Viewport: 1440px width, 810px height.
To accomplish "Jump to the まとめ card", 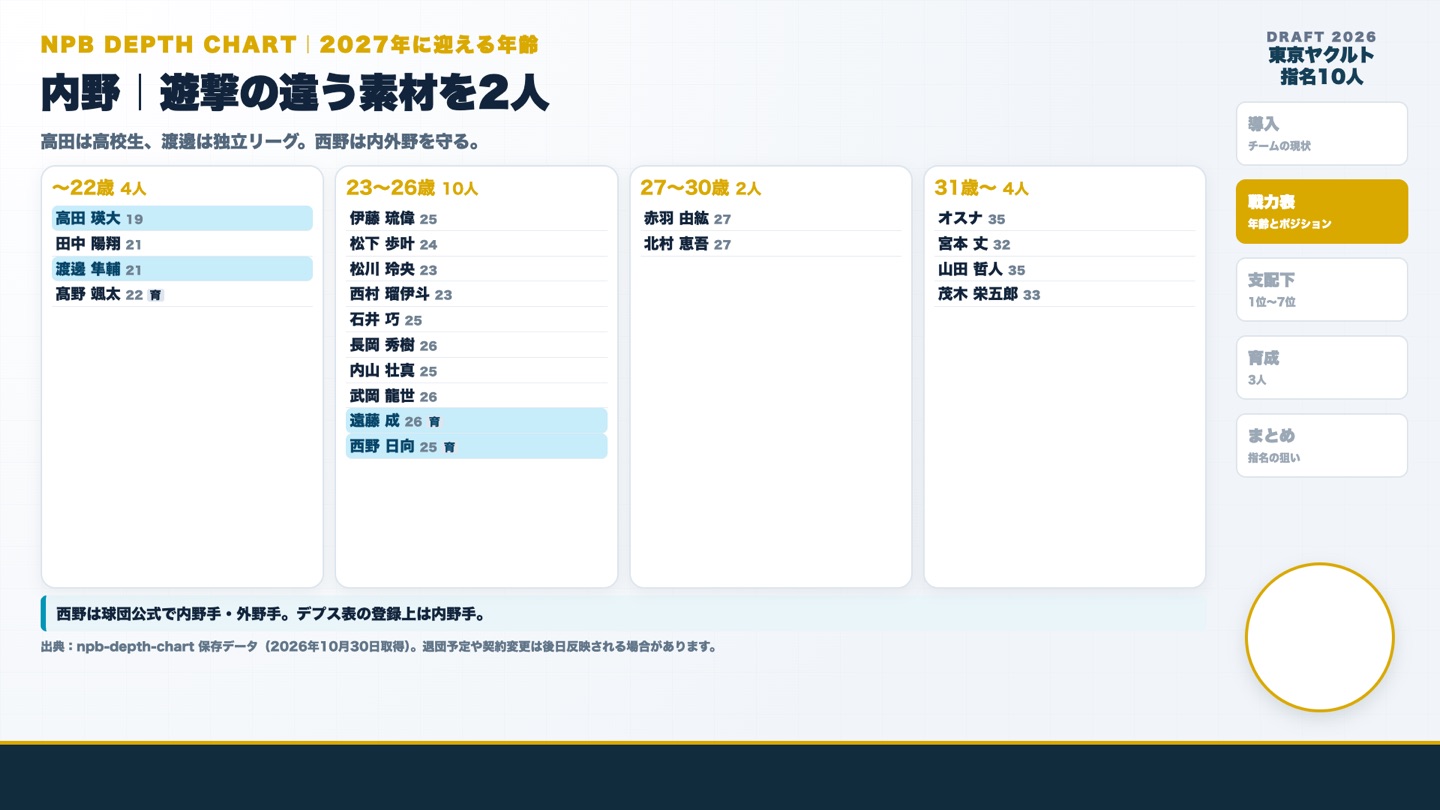I will 1321,445.
